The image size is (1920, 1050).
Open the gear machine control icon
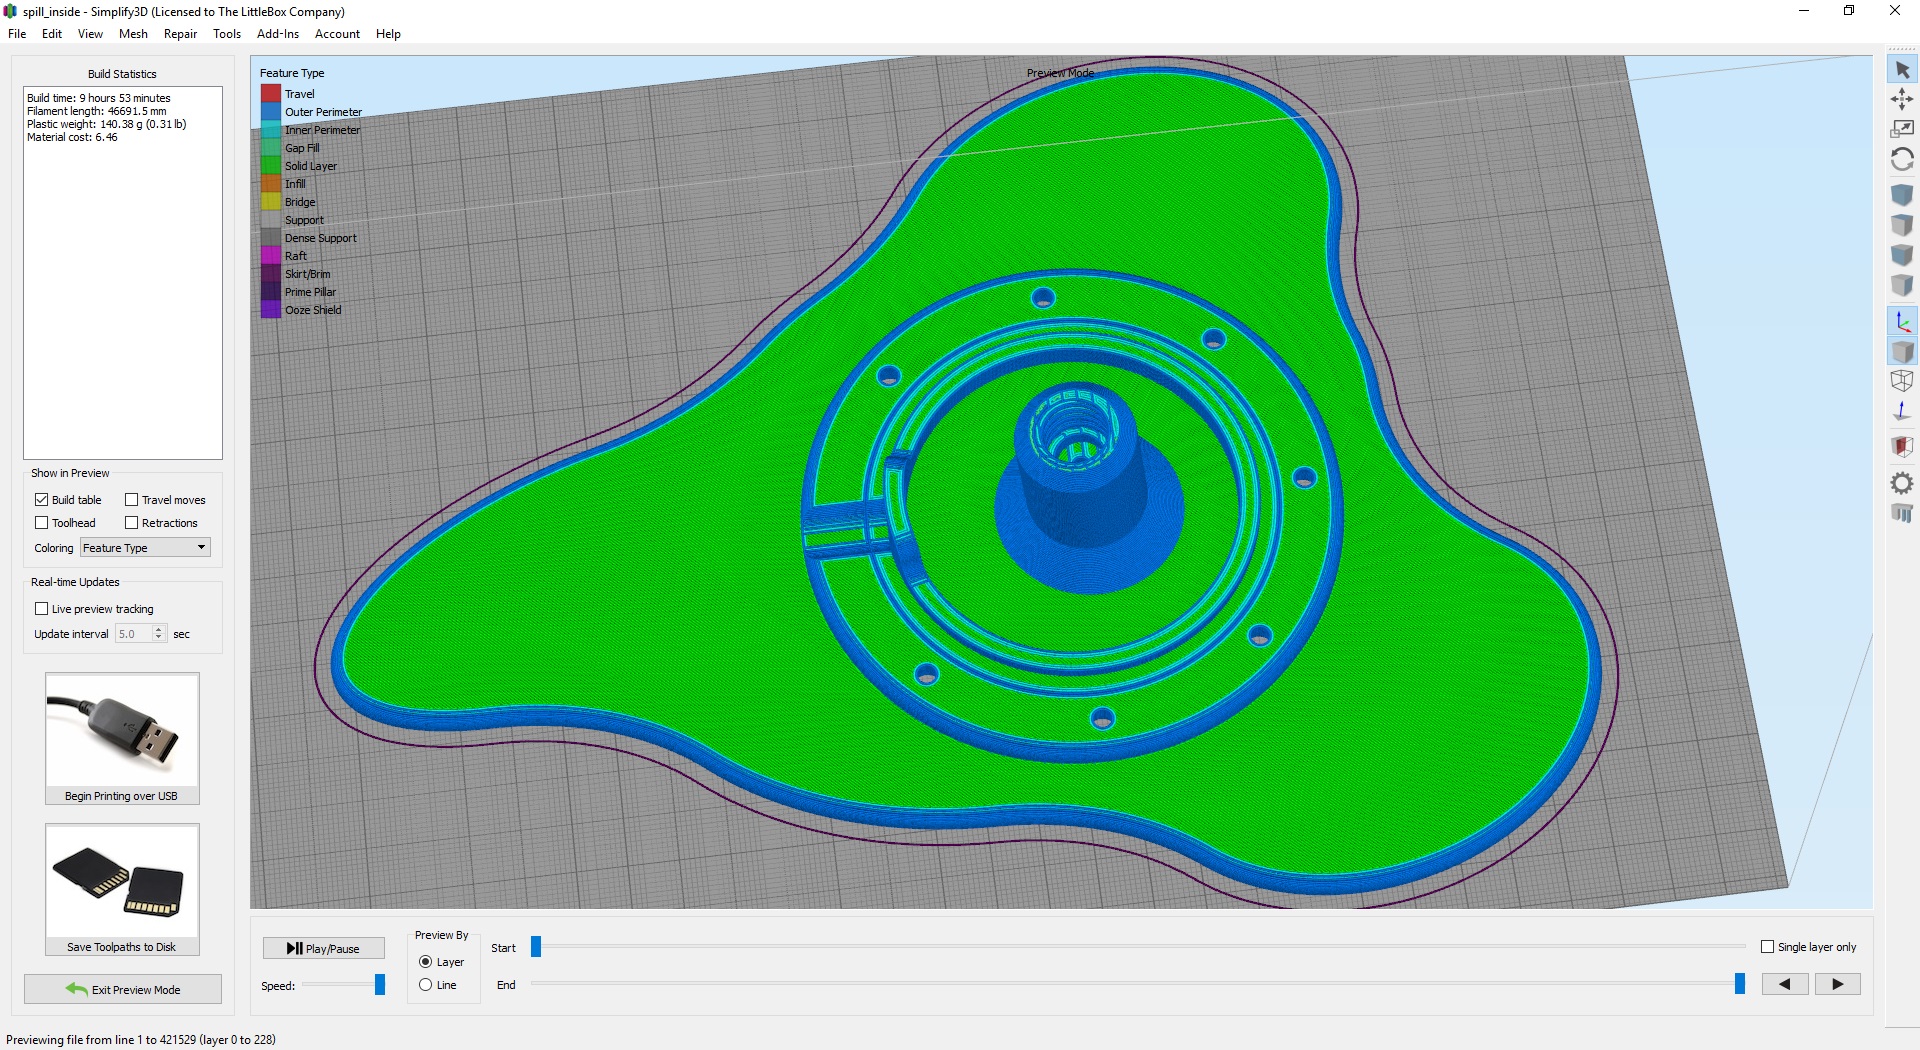click(1902, 483)
